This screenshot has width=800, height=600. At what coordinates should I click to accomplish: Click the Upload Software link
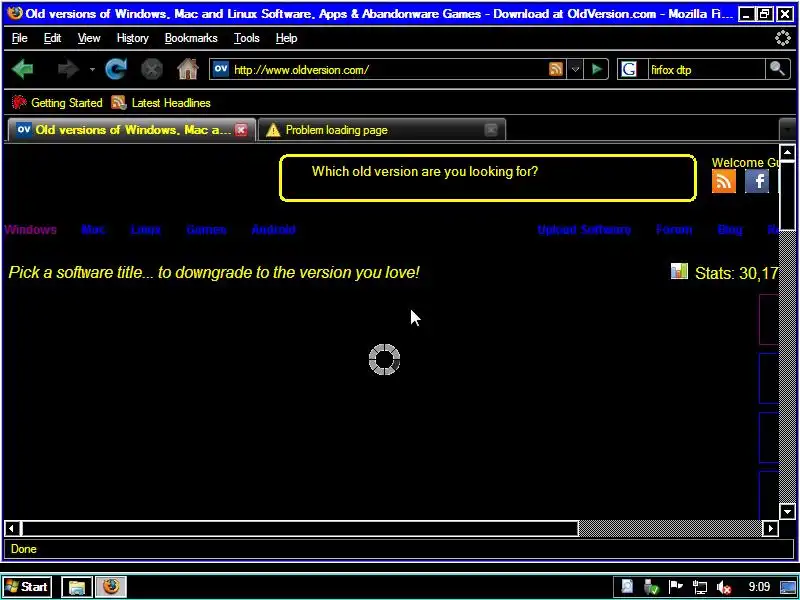click(584, 230)
